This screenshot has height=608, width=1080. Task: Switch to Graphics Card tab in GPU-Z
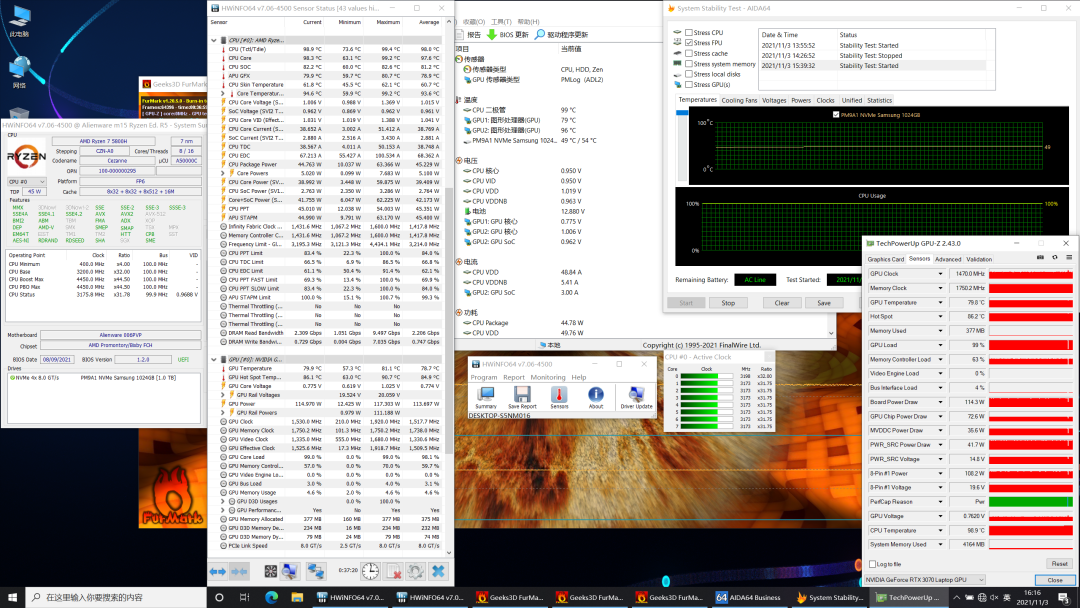coord(886,260)
